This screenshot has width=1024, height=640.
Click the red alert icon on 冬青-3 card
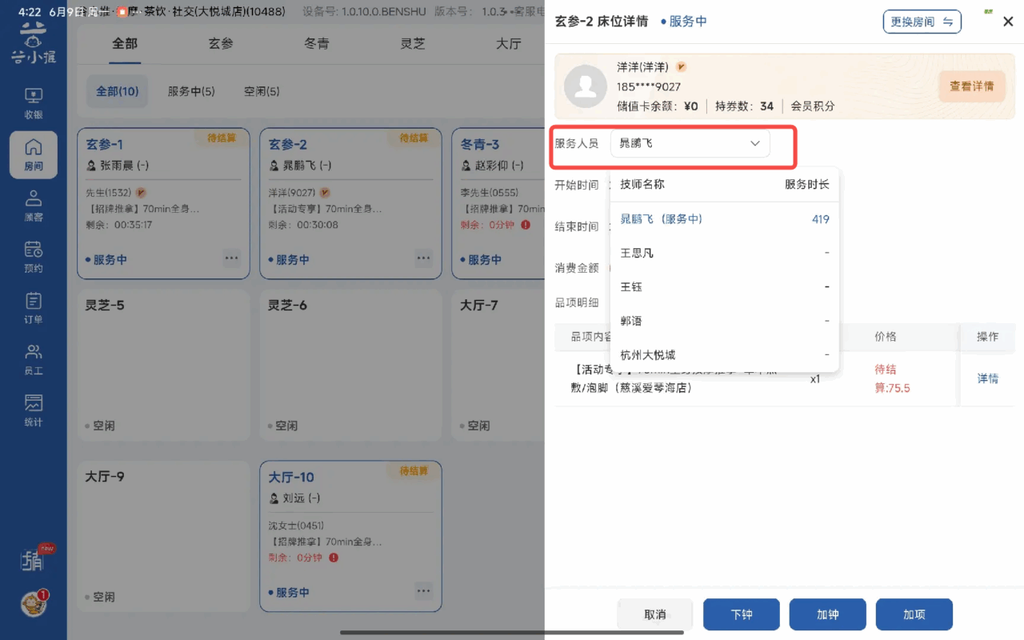(526, 225)
